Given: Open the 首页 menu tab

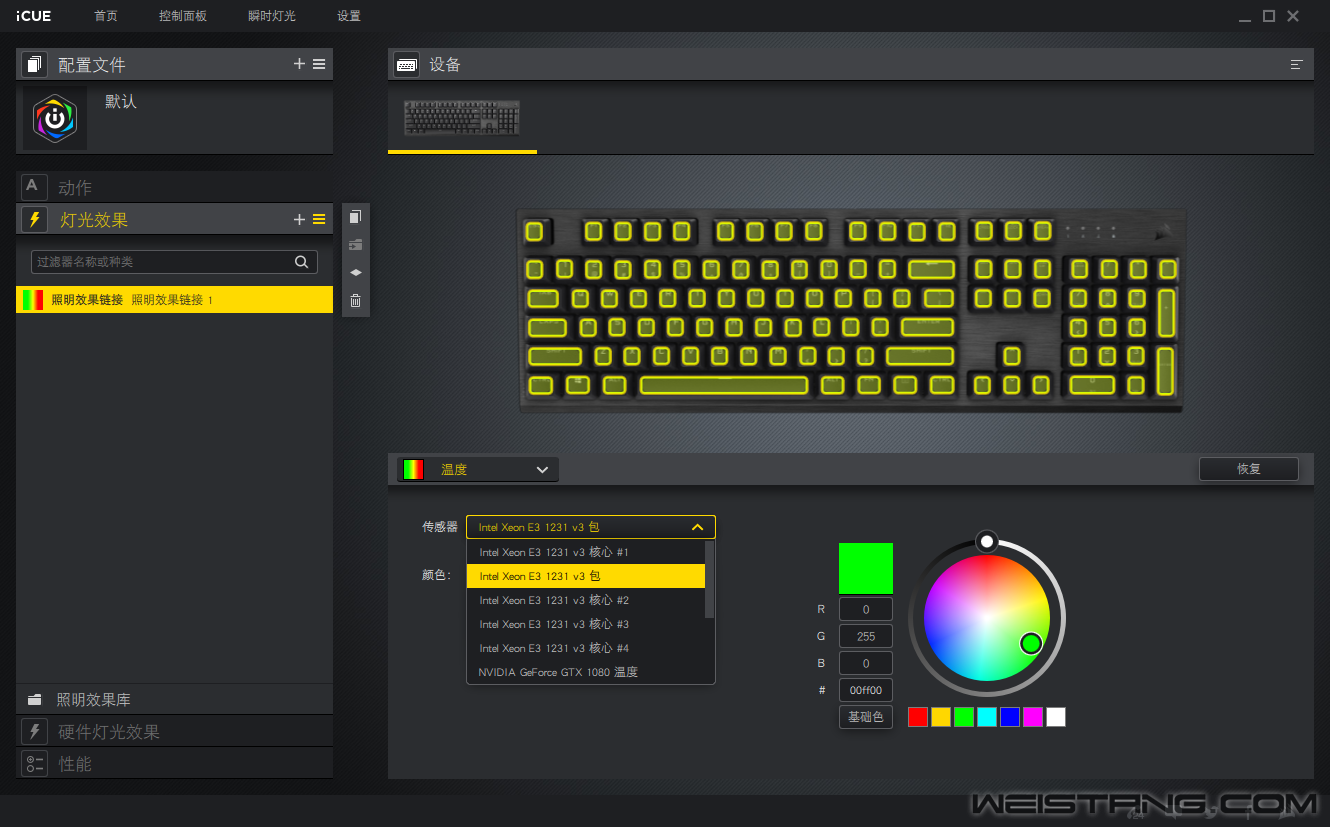Looking at the screenshot, I should click(x=105, y=16).
